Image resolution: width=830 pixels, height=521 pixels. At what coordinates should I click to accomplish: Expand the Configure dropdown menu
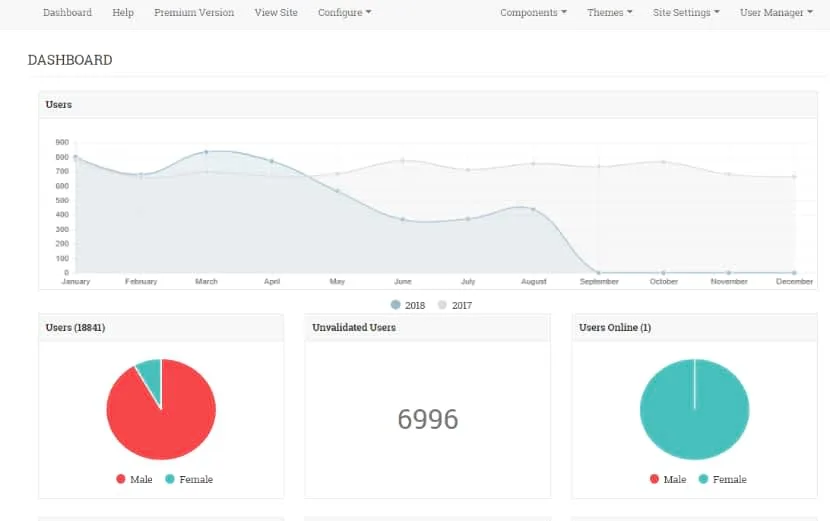(344, 12)
